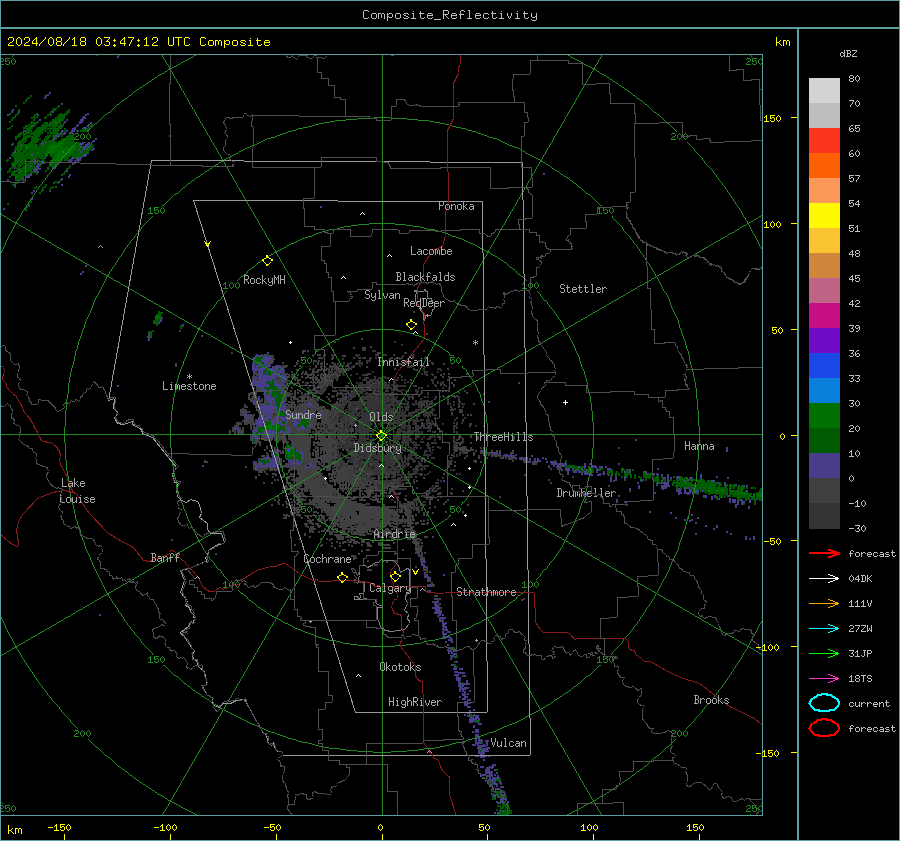Viewport: 900px width, 841px height.
Task: Select the tan 48–45 dBZ color swatch
Action: click(x=824, y=266)
